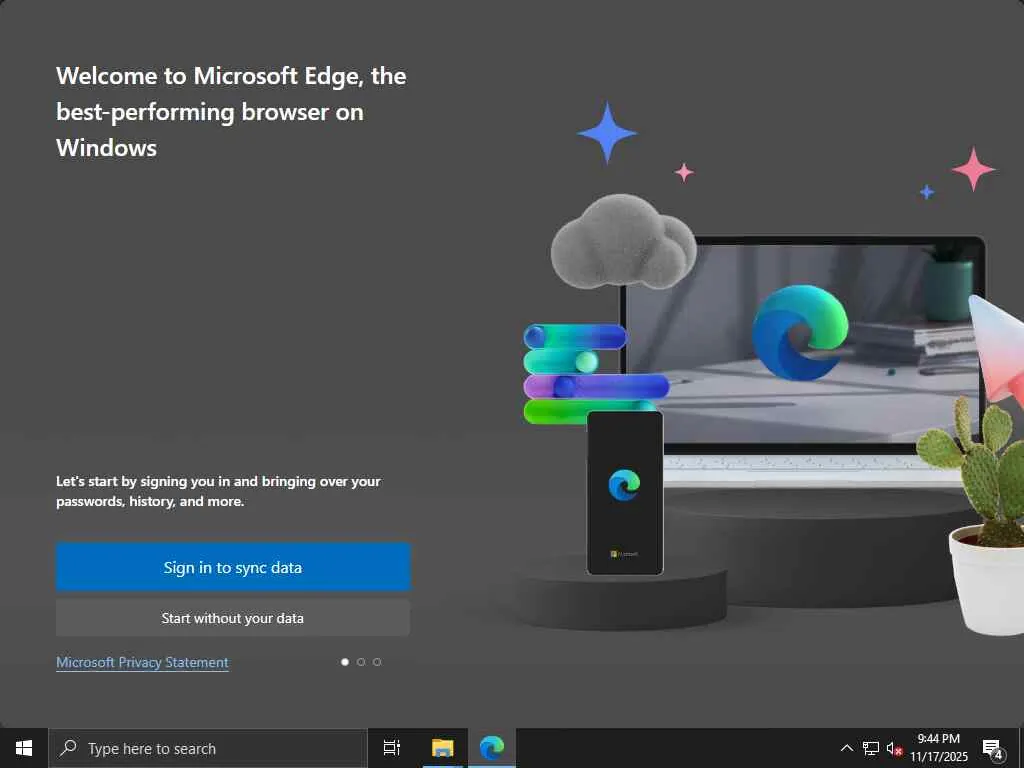Go to the third page indicator dot
Image resolution: width=1024 pixels, height=768 pixels.
(x=377, y=662)
